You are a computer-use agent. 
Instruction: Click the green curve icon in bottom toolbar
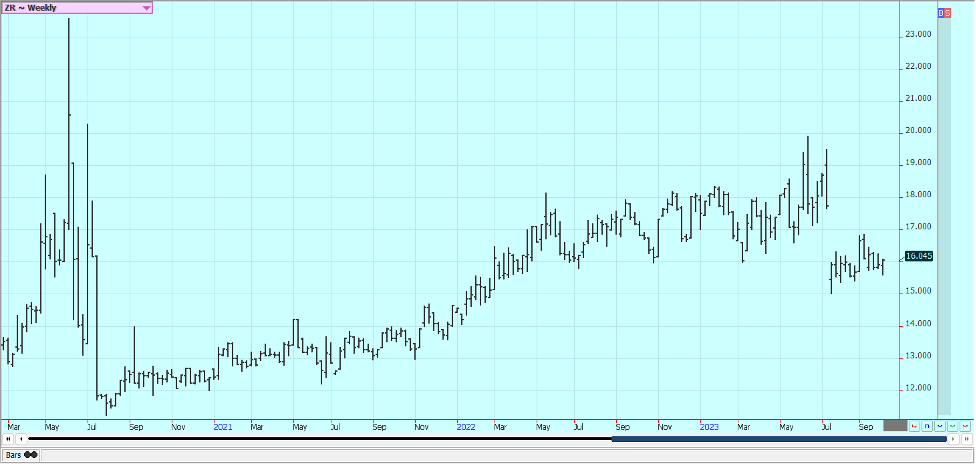(x=952, y=426)
